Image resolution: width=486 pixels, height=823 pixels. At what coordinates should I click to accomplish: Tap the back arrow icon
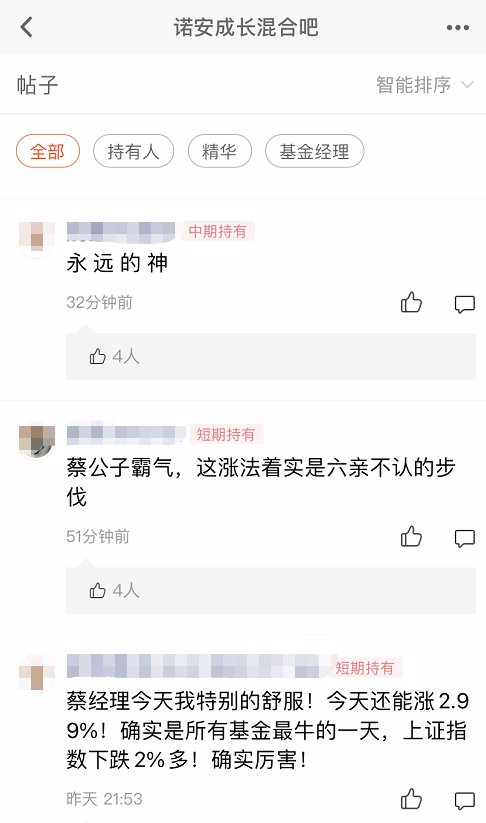click(26, 27)
